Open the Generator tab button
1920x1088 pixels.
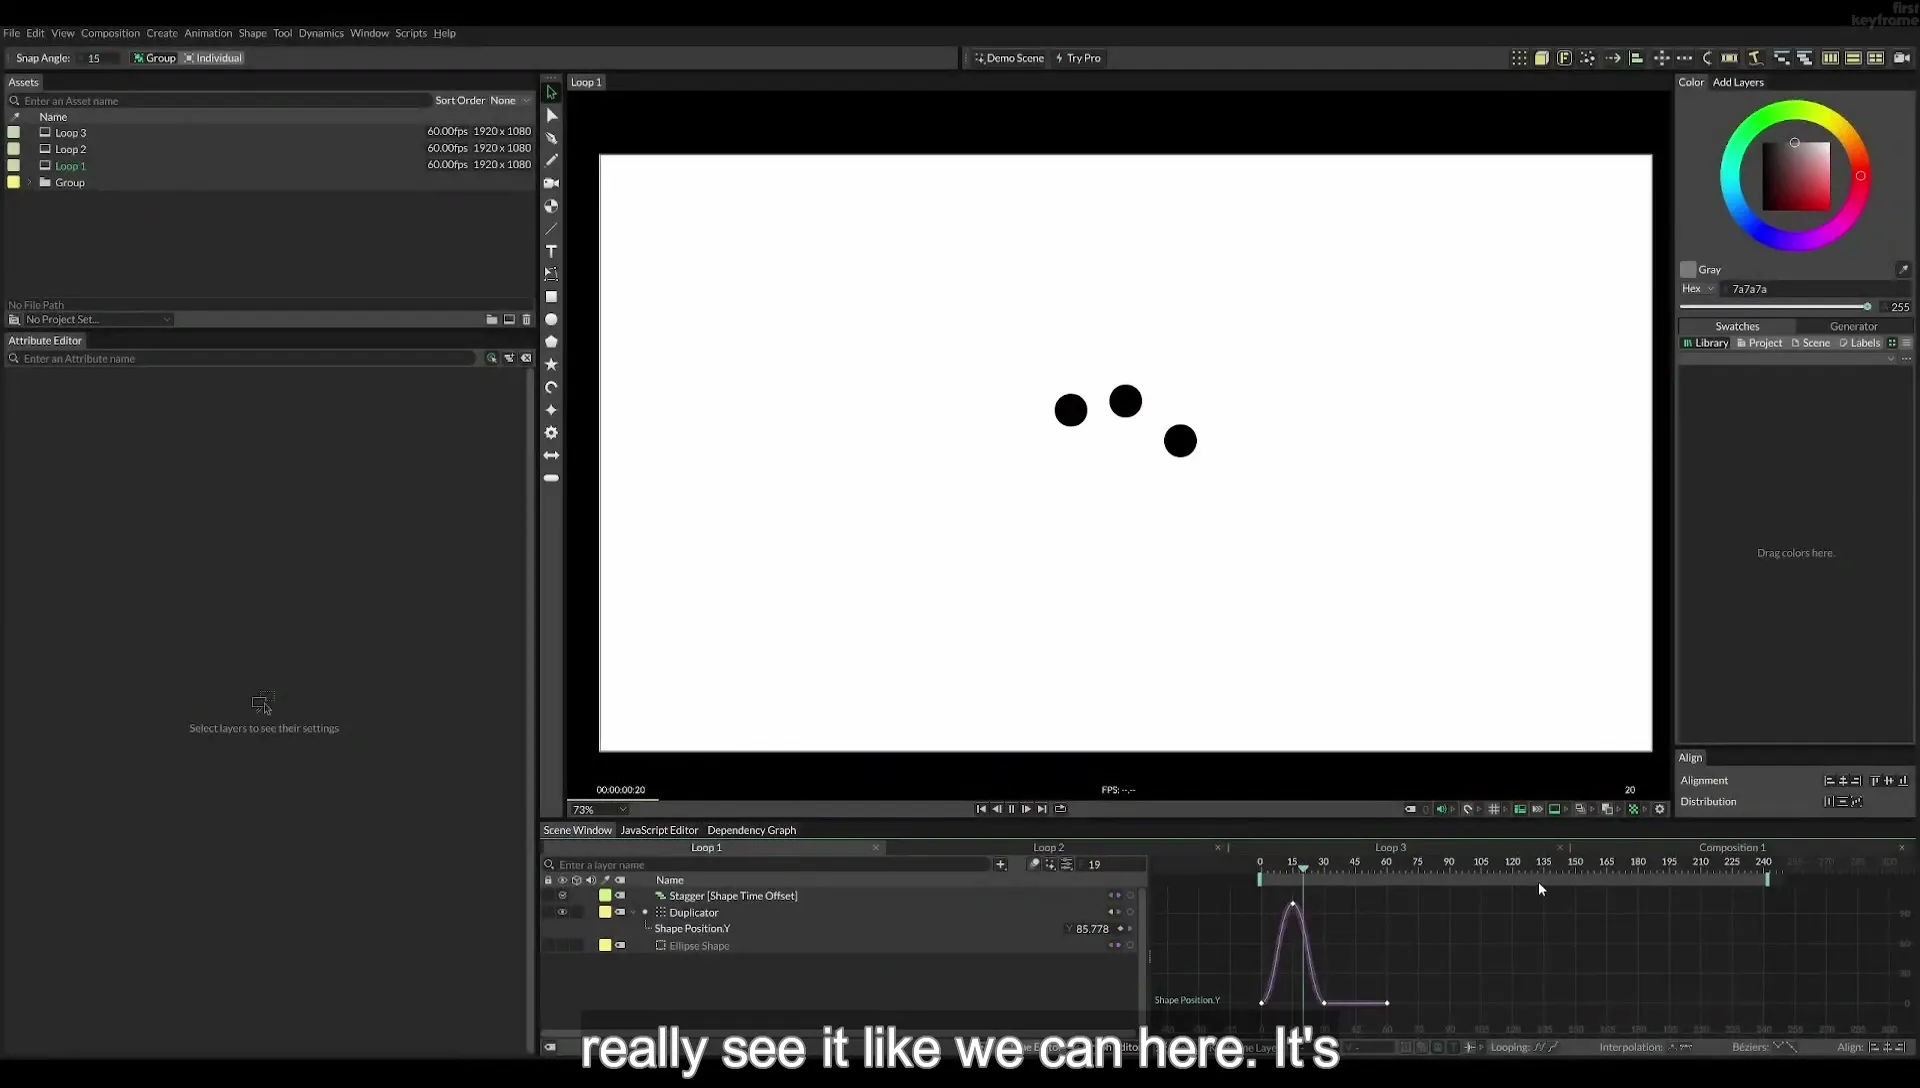1853,326
